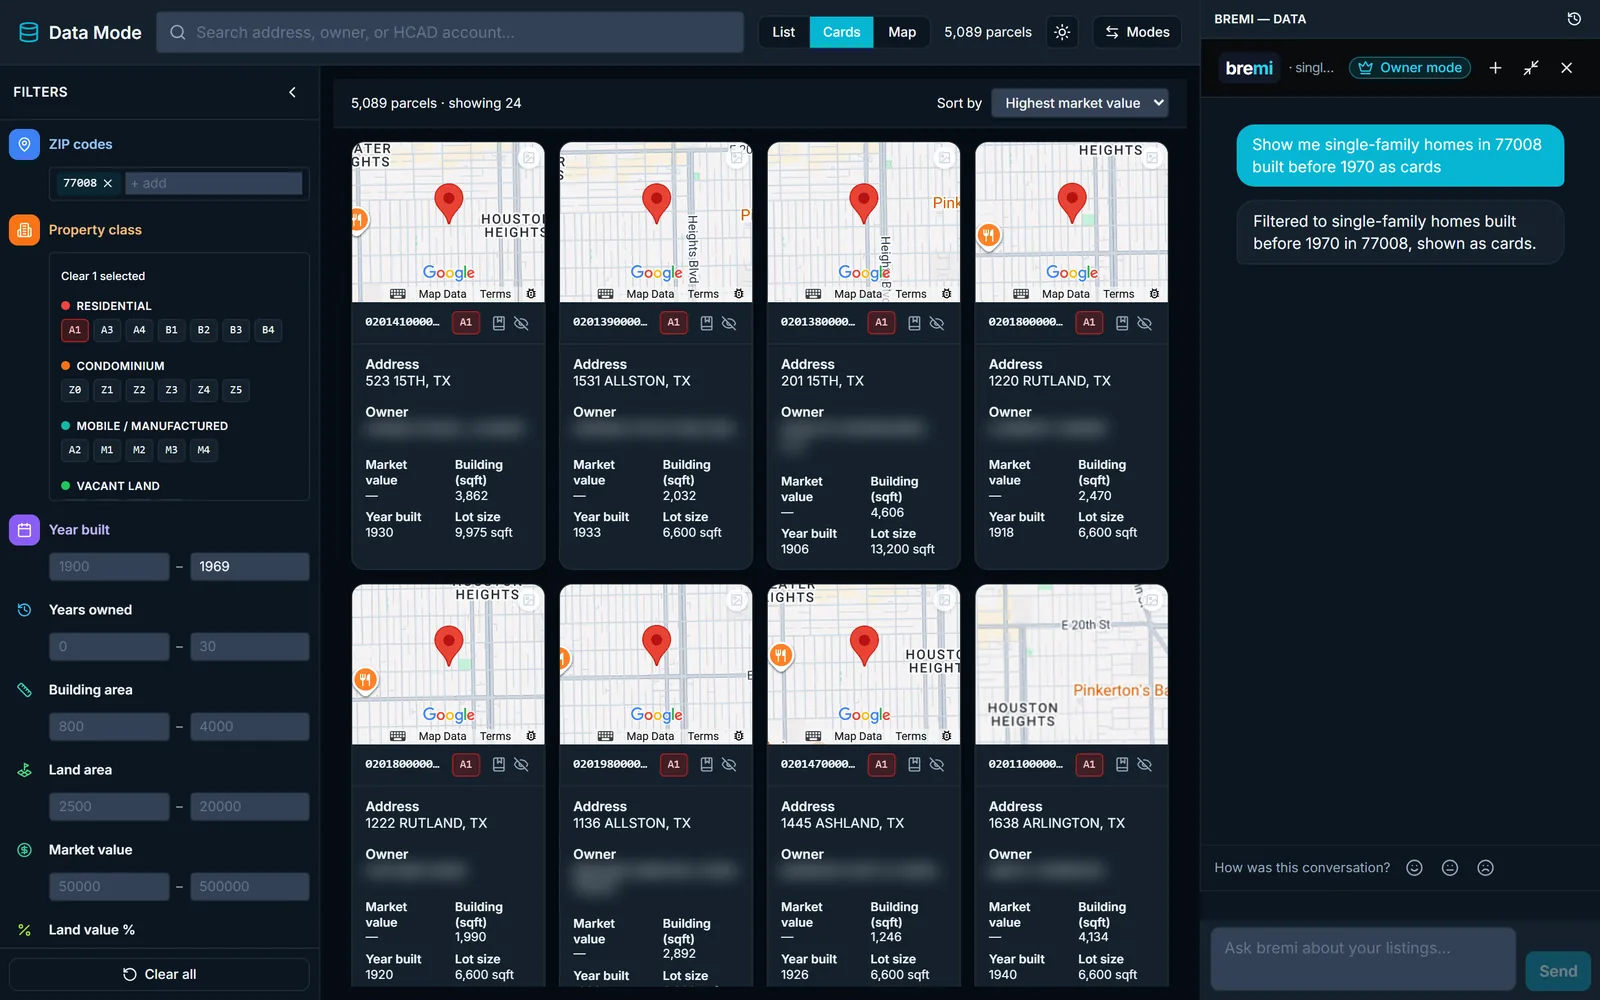Open the Owner mode selector in bremi

pos(1410,68)
